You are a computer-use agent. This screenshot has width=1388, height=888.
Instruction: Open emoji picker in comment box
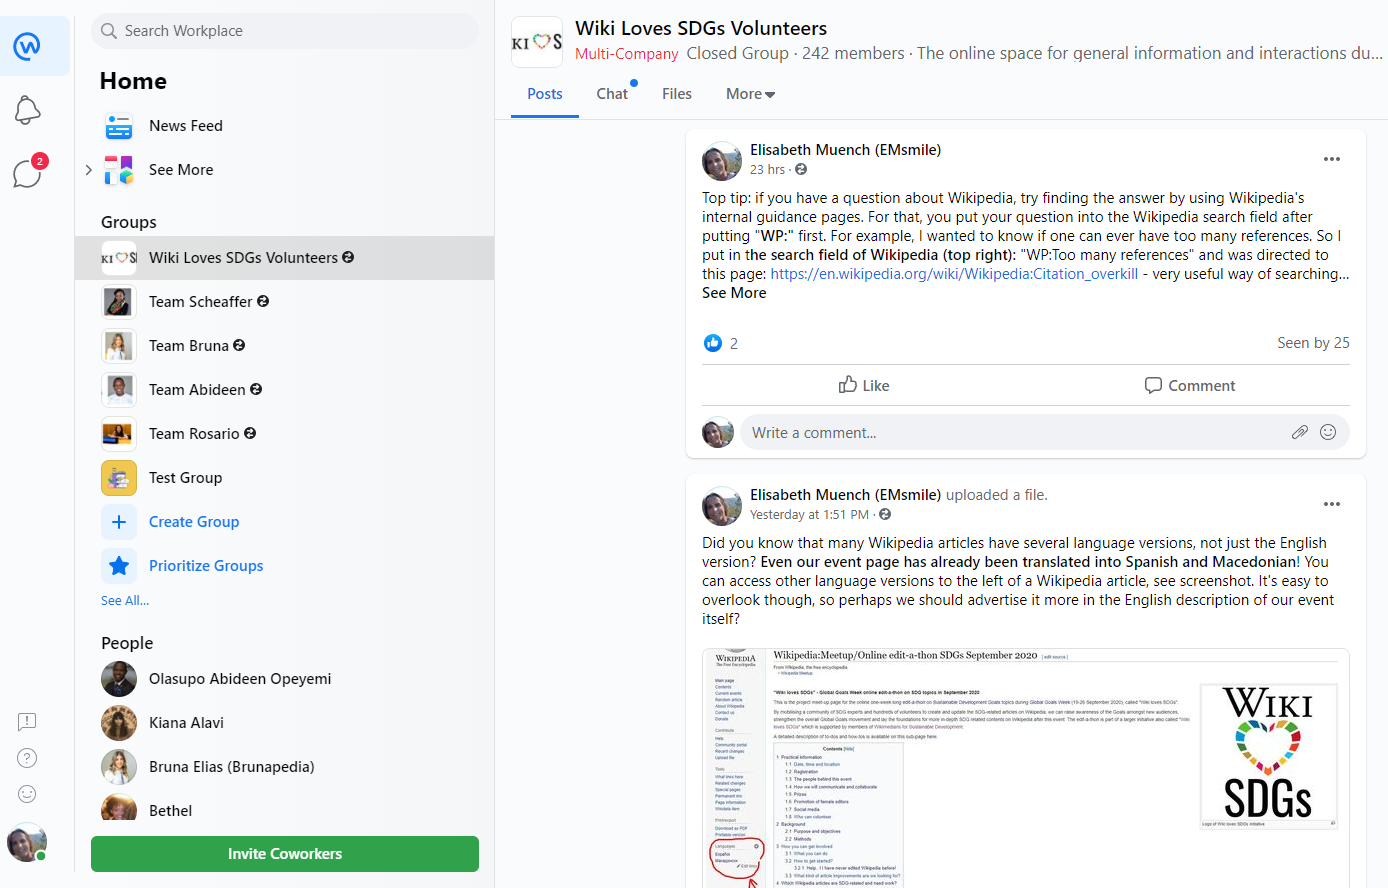(x=1328, y=432)
